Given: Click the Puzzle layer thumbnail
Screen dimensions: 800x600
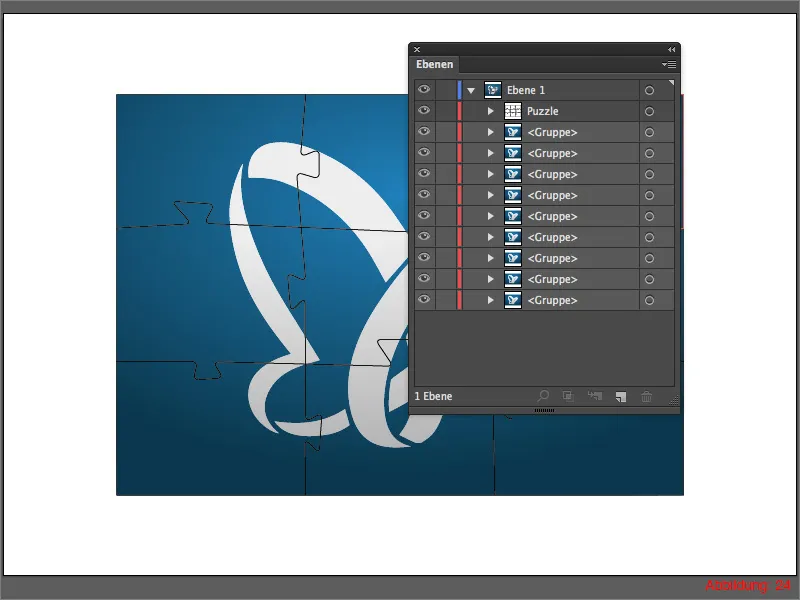Looking at the screenshot, I should (x=513, y=111).
